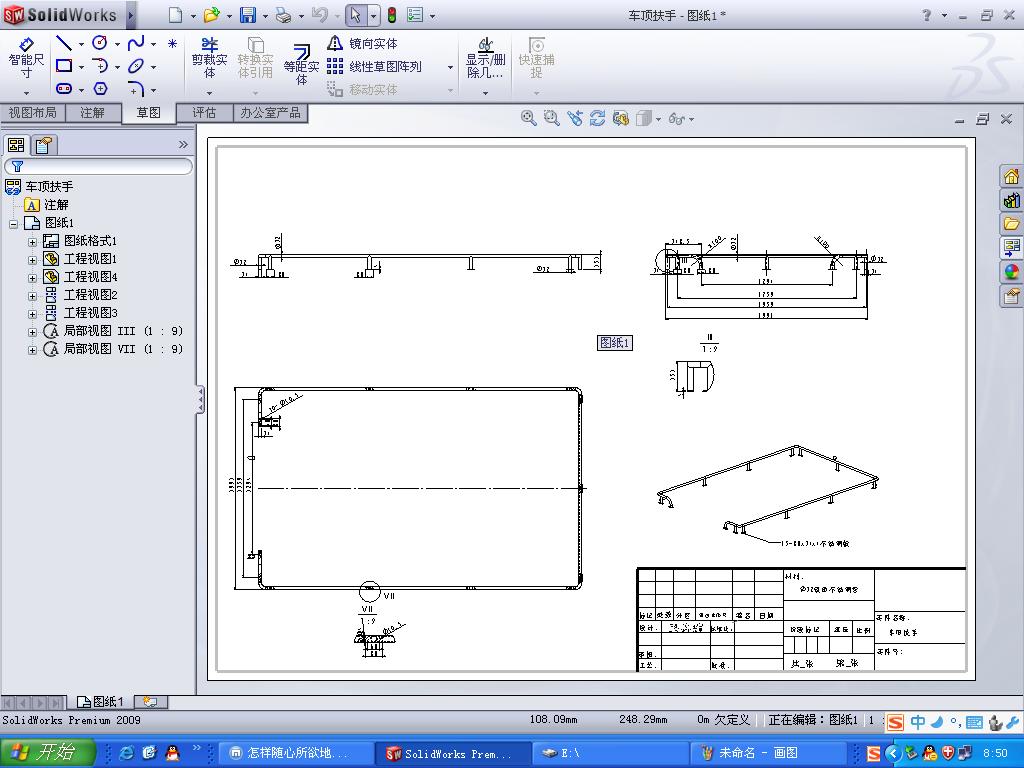Select 车顶扶手 root tree node
1024x768 pixels.
39,187
